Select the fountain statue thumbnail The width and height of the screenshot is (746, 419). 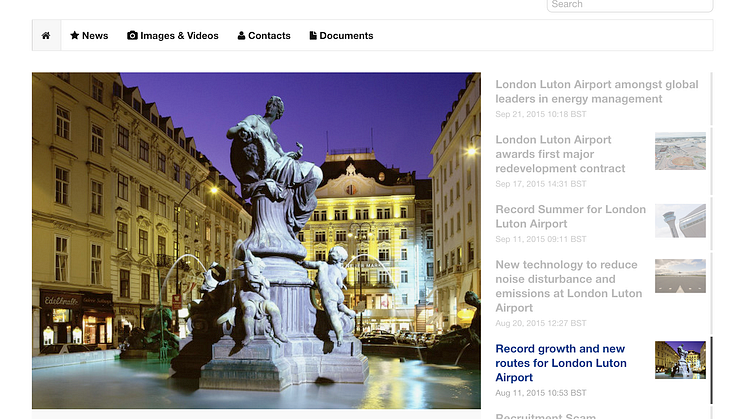pos(680,360)
